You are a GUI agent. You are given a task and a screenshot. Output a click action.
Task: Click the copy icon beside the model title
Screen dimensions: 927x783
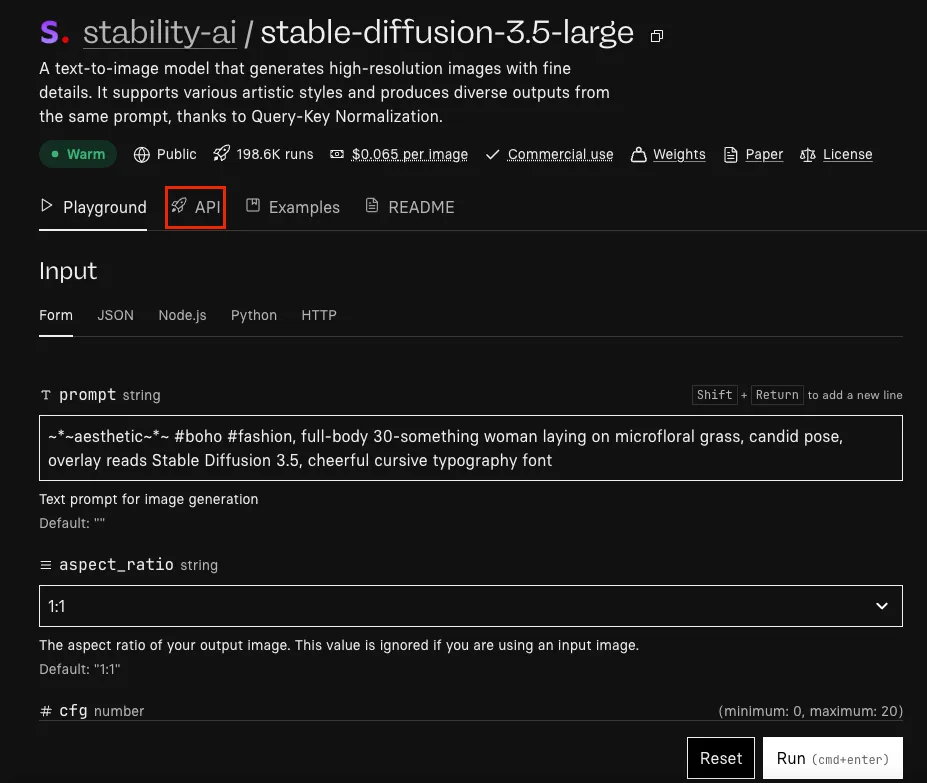656,35
